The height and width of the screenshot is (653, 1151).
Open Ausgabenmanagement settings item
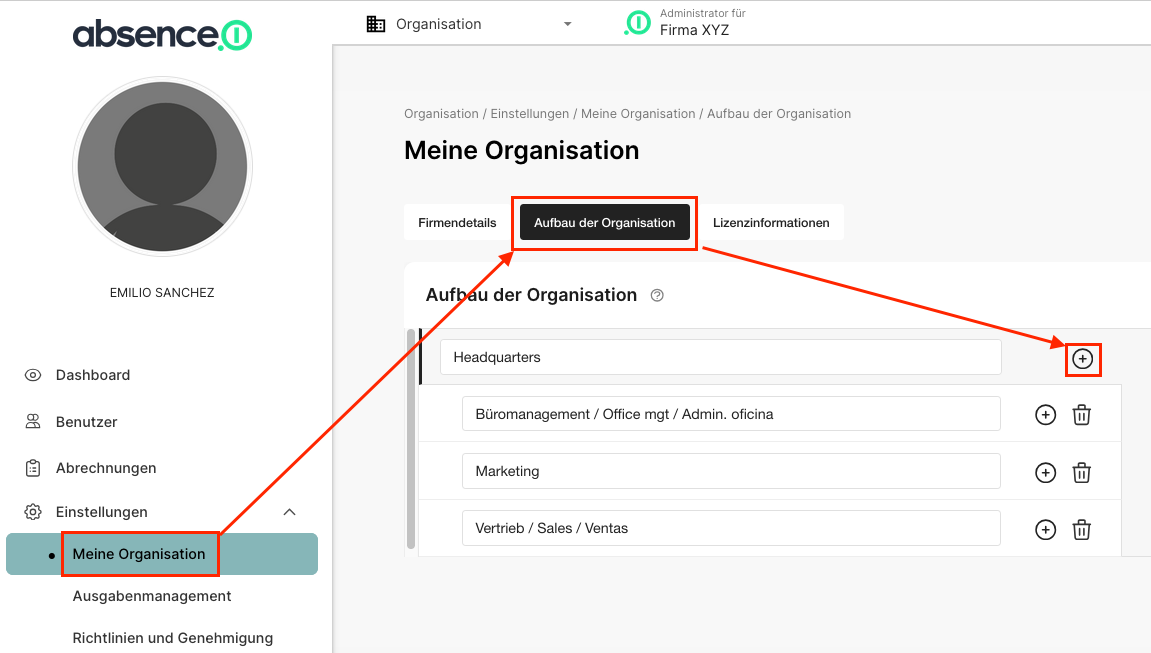[152, 596]
